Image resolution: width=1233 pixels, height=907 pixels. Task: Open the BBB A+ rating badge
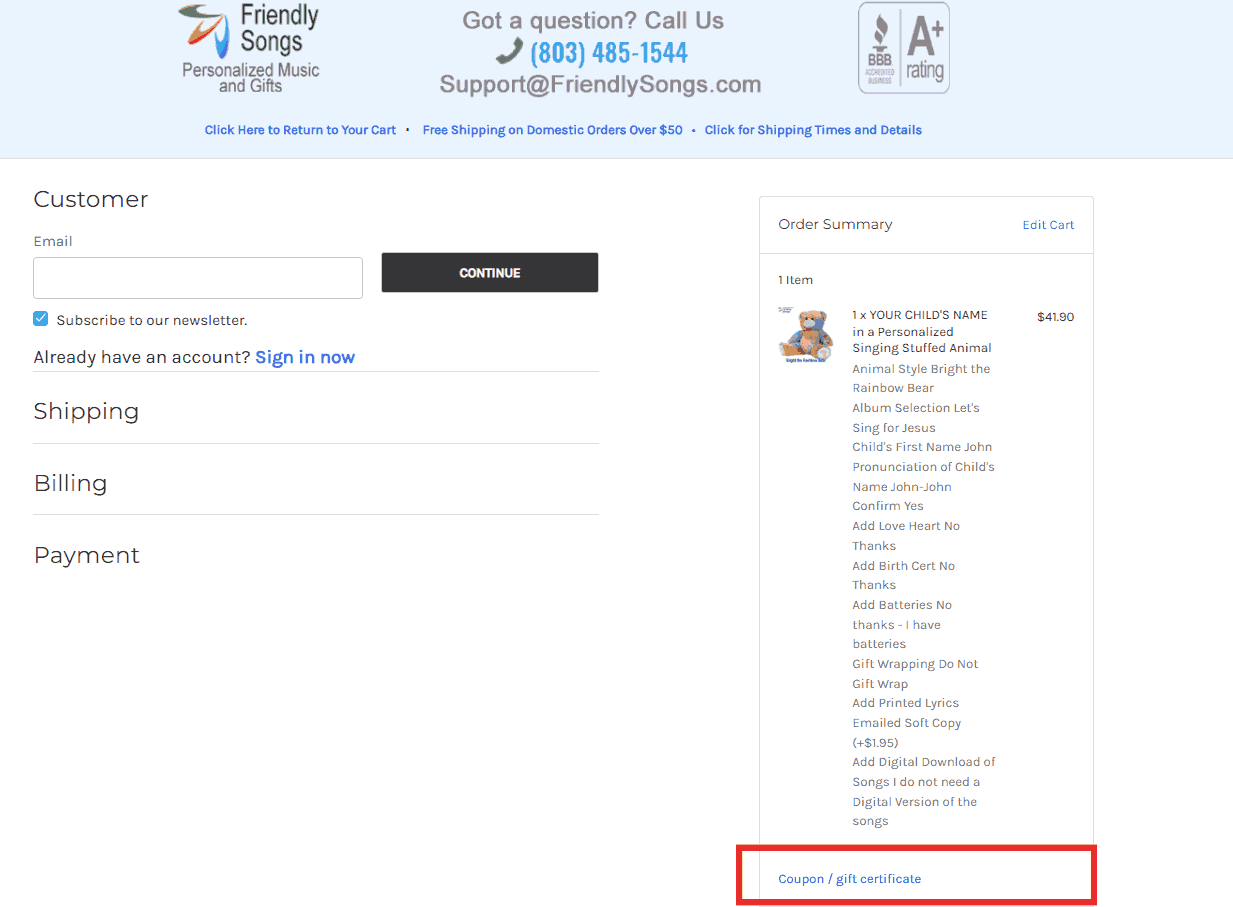click(x=903, y=48)
